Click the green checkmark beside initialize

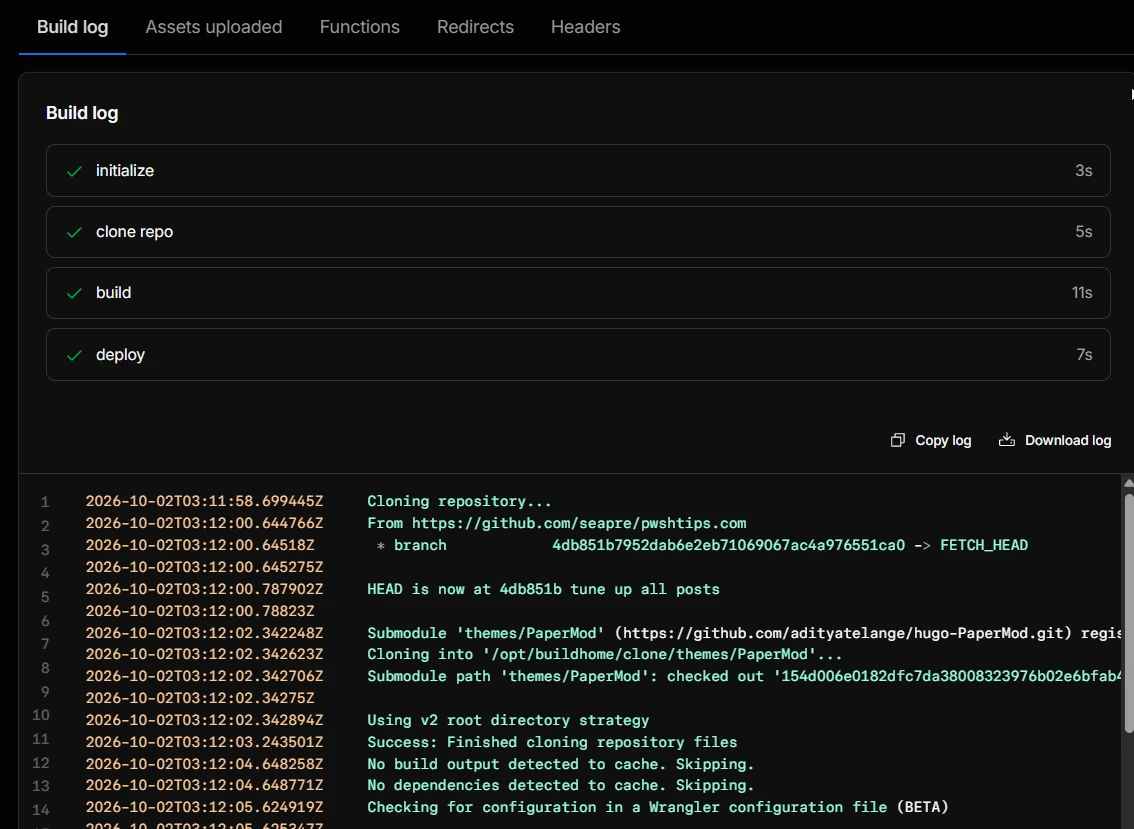pyautogui.click(x=74, y=171)
